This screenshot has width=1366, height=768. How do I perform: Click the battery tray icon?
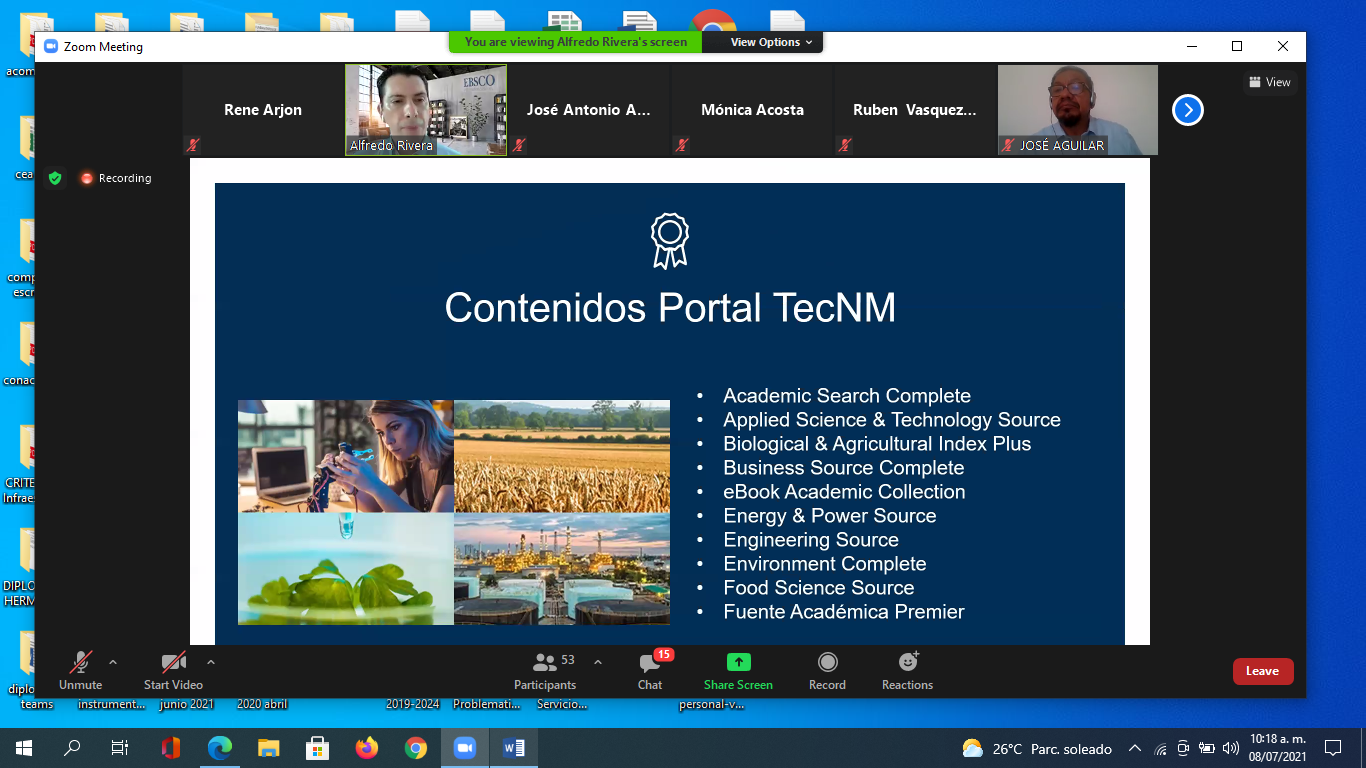[x=1207, y=748]
